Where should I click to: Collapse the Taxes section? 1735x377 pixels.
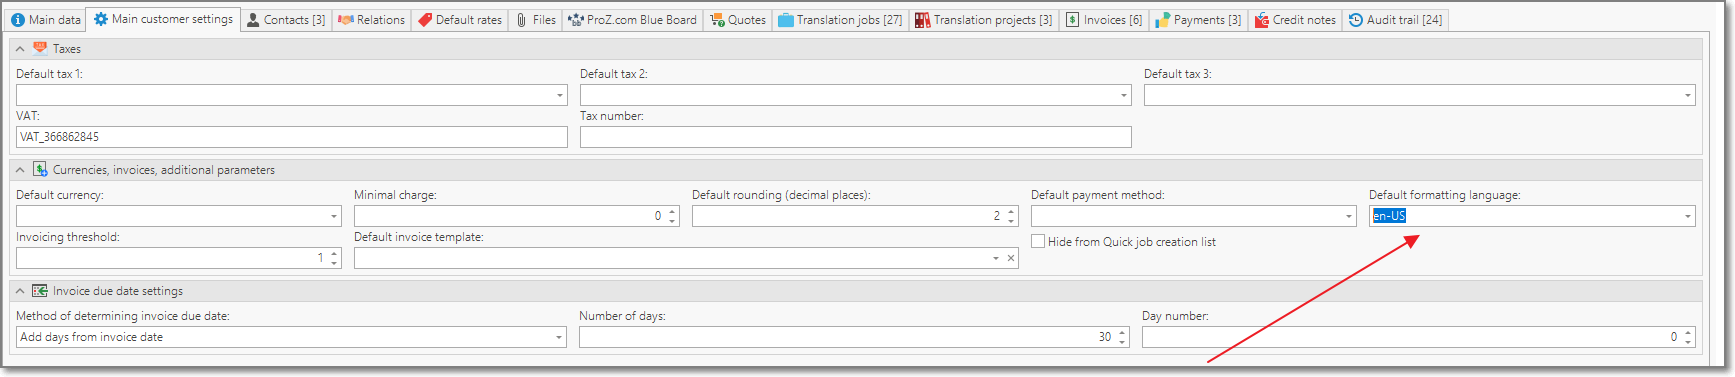pos(20,49)
